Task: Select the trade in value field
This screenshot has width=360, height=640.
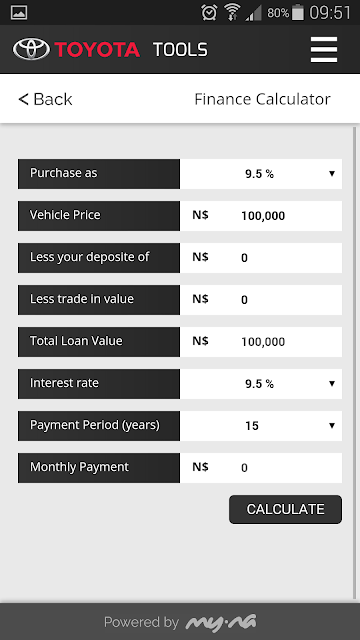Action: coord(261,300)
